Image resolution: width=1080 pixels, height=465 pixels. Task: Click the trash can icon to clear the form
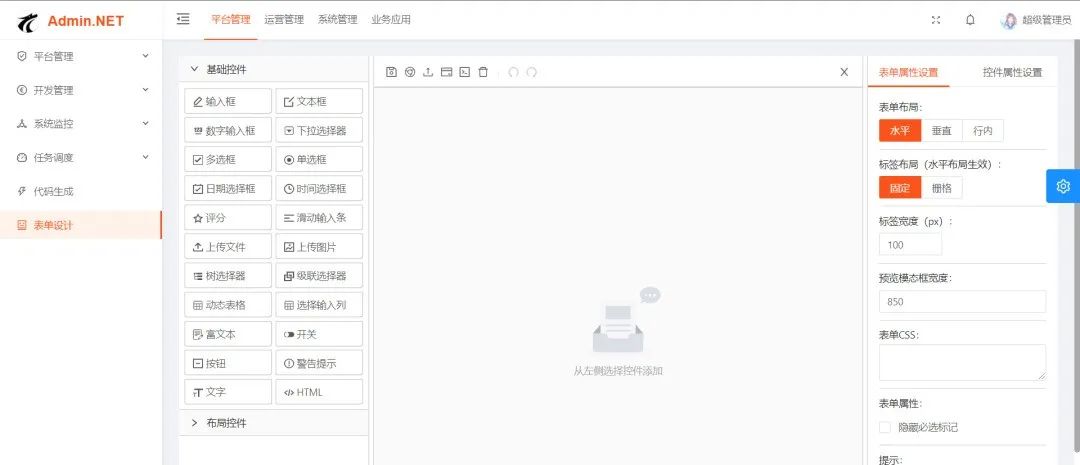click(483, 72)
